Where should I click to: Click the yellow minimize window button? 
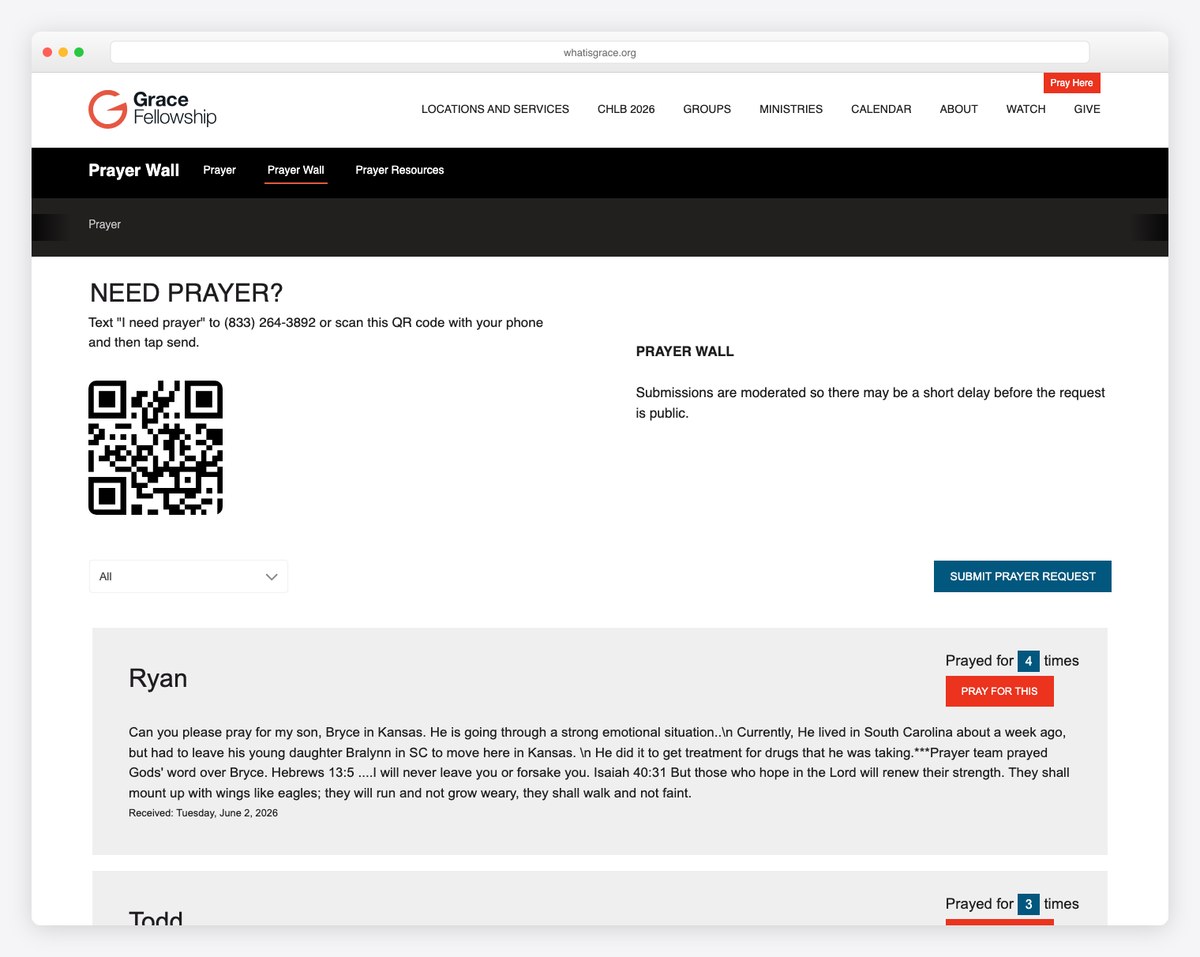[x=63, y=52]
